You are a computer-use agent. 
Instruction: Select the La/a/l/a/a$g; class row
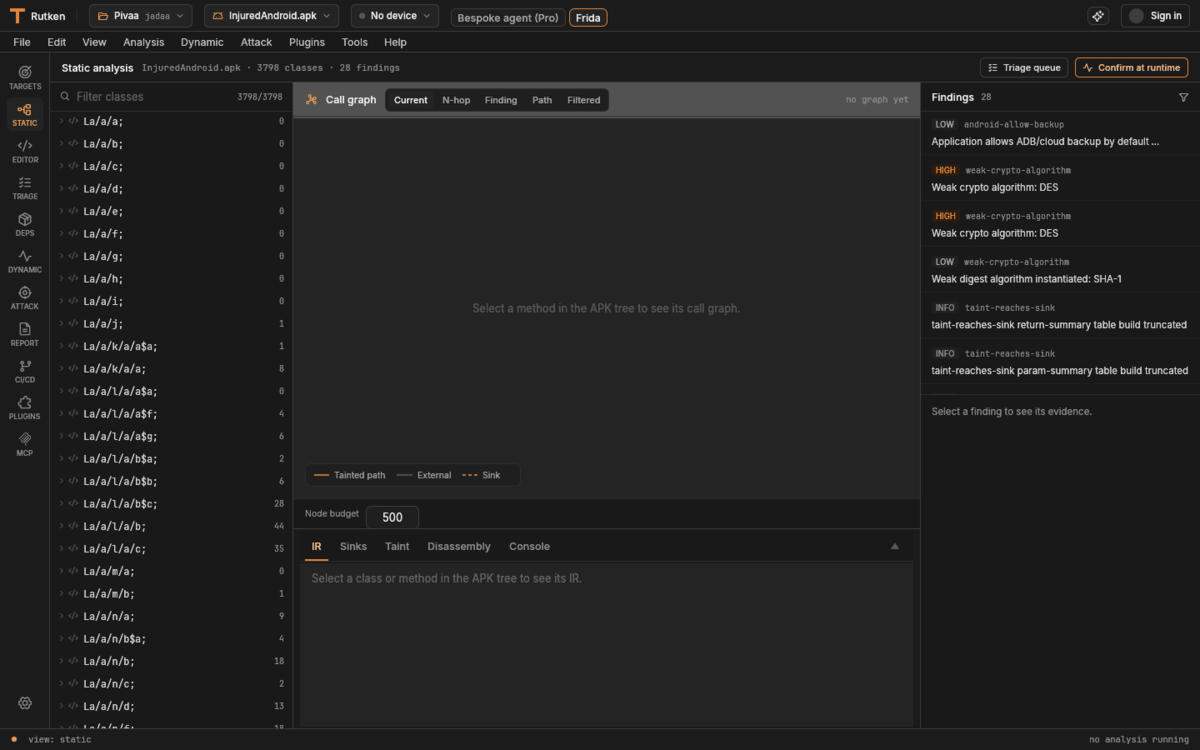coord(171,436)
